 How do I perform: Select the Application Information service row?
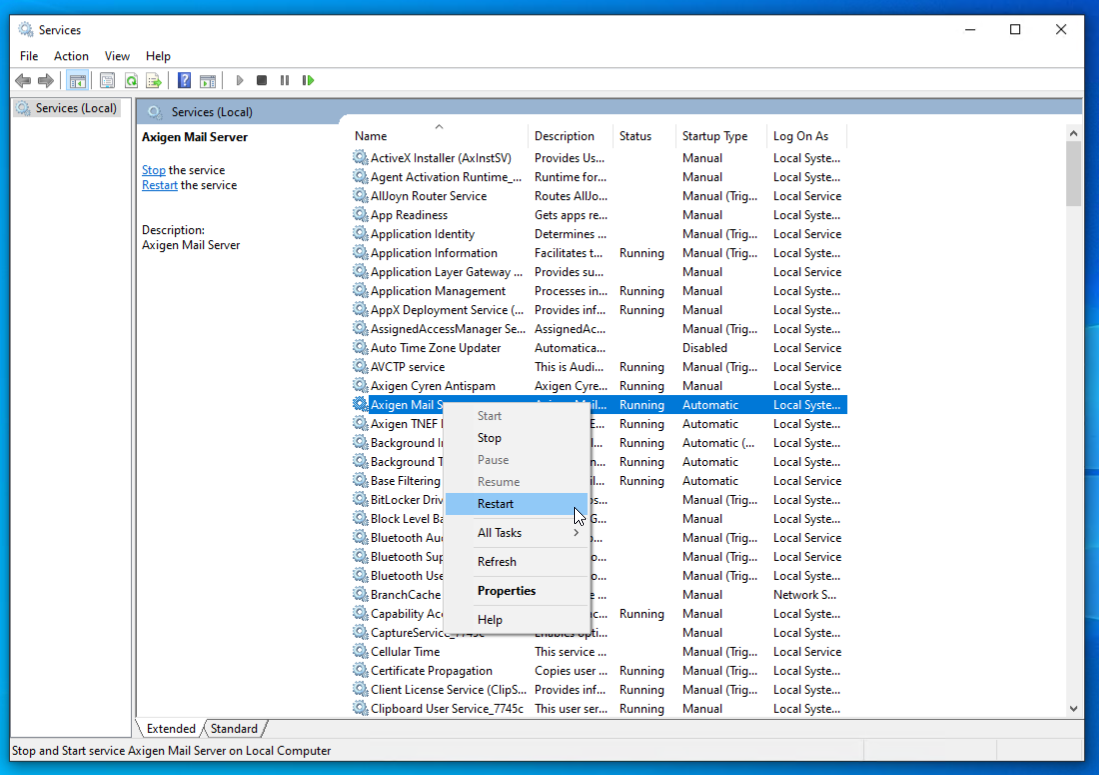pyautogui.click(x=599, y=253)
